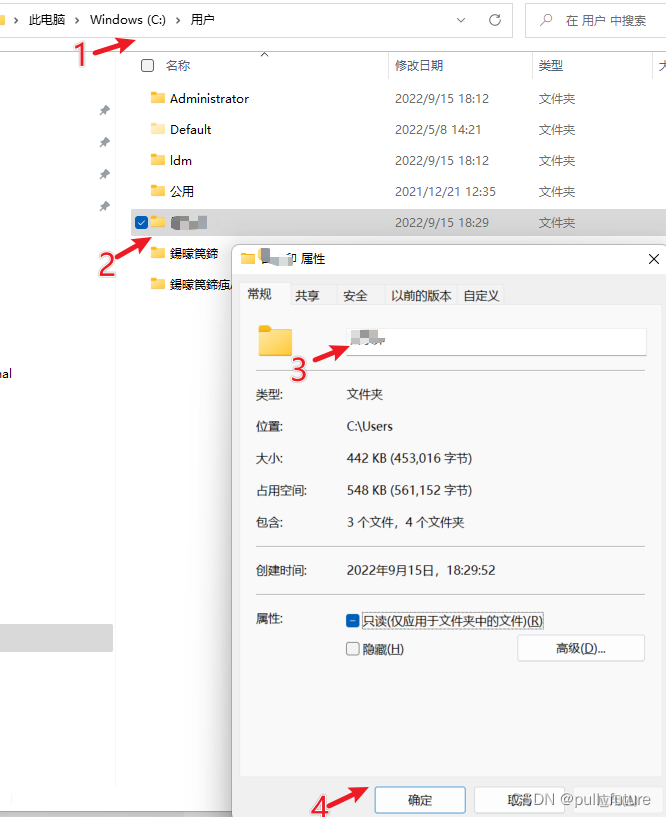Click the first pin icon in sidebar

click(x=105, y=110)
